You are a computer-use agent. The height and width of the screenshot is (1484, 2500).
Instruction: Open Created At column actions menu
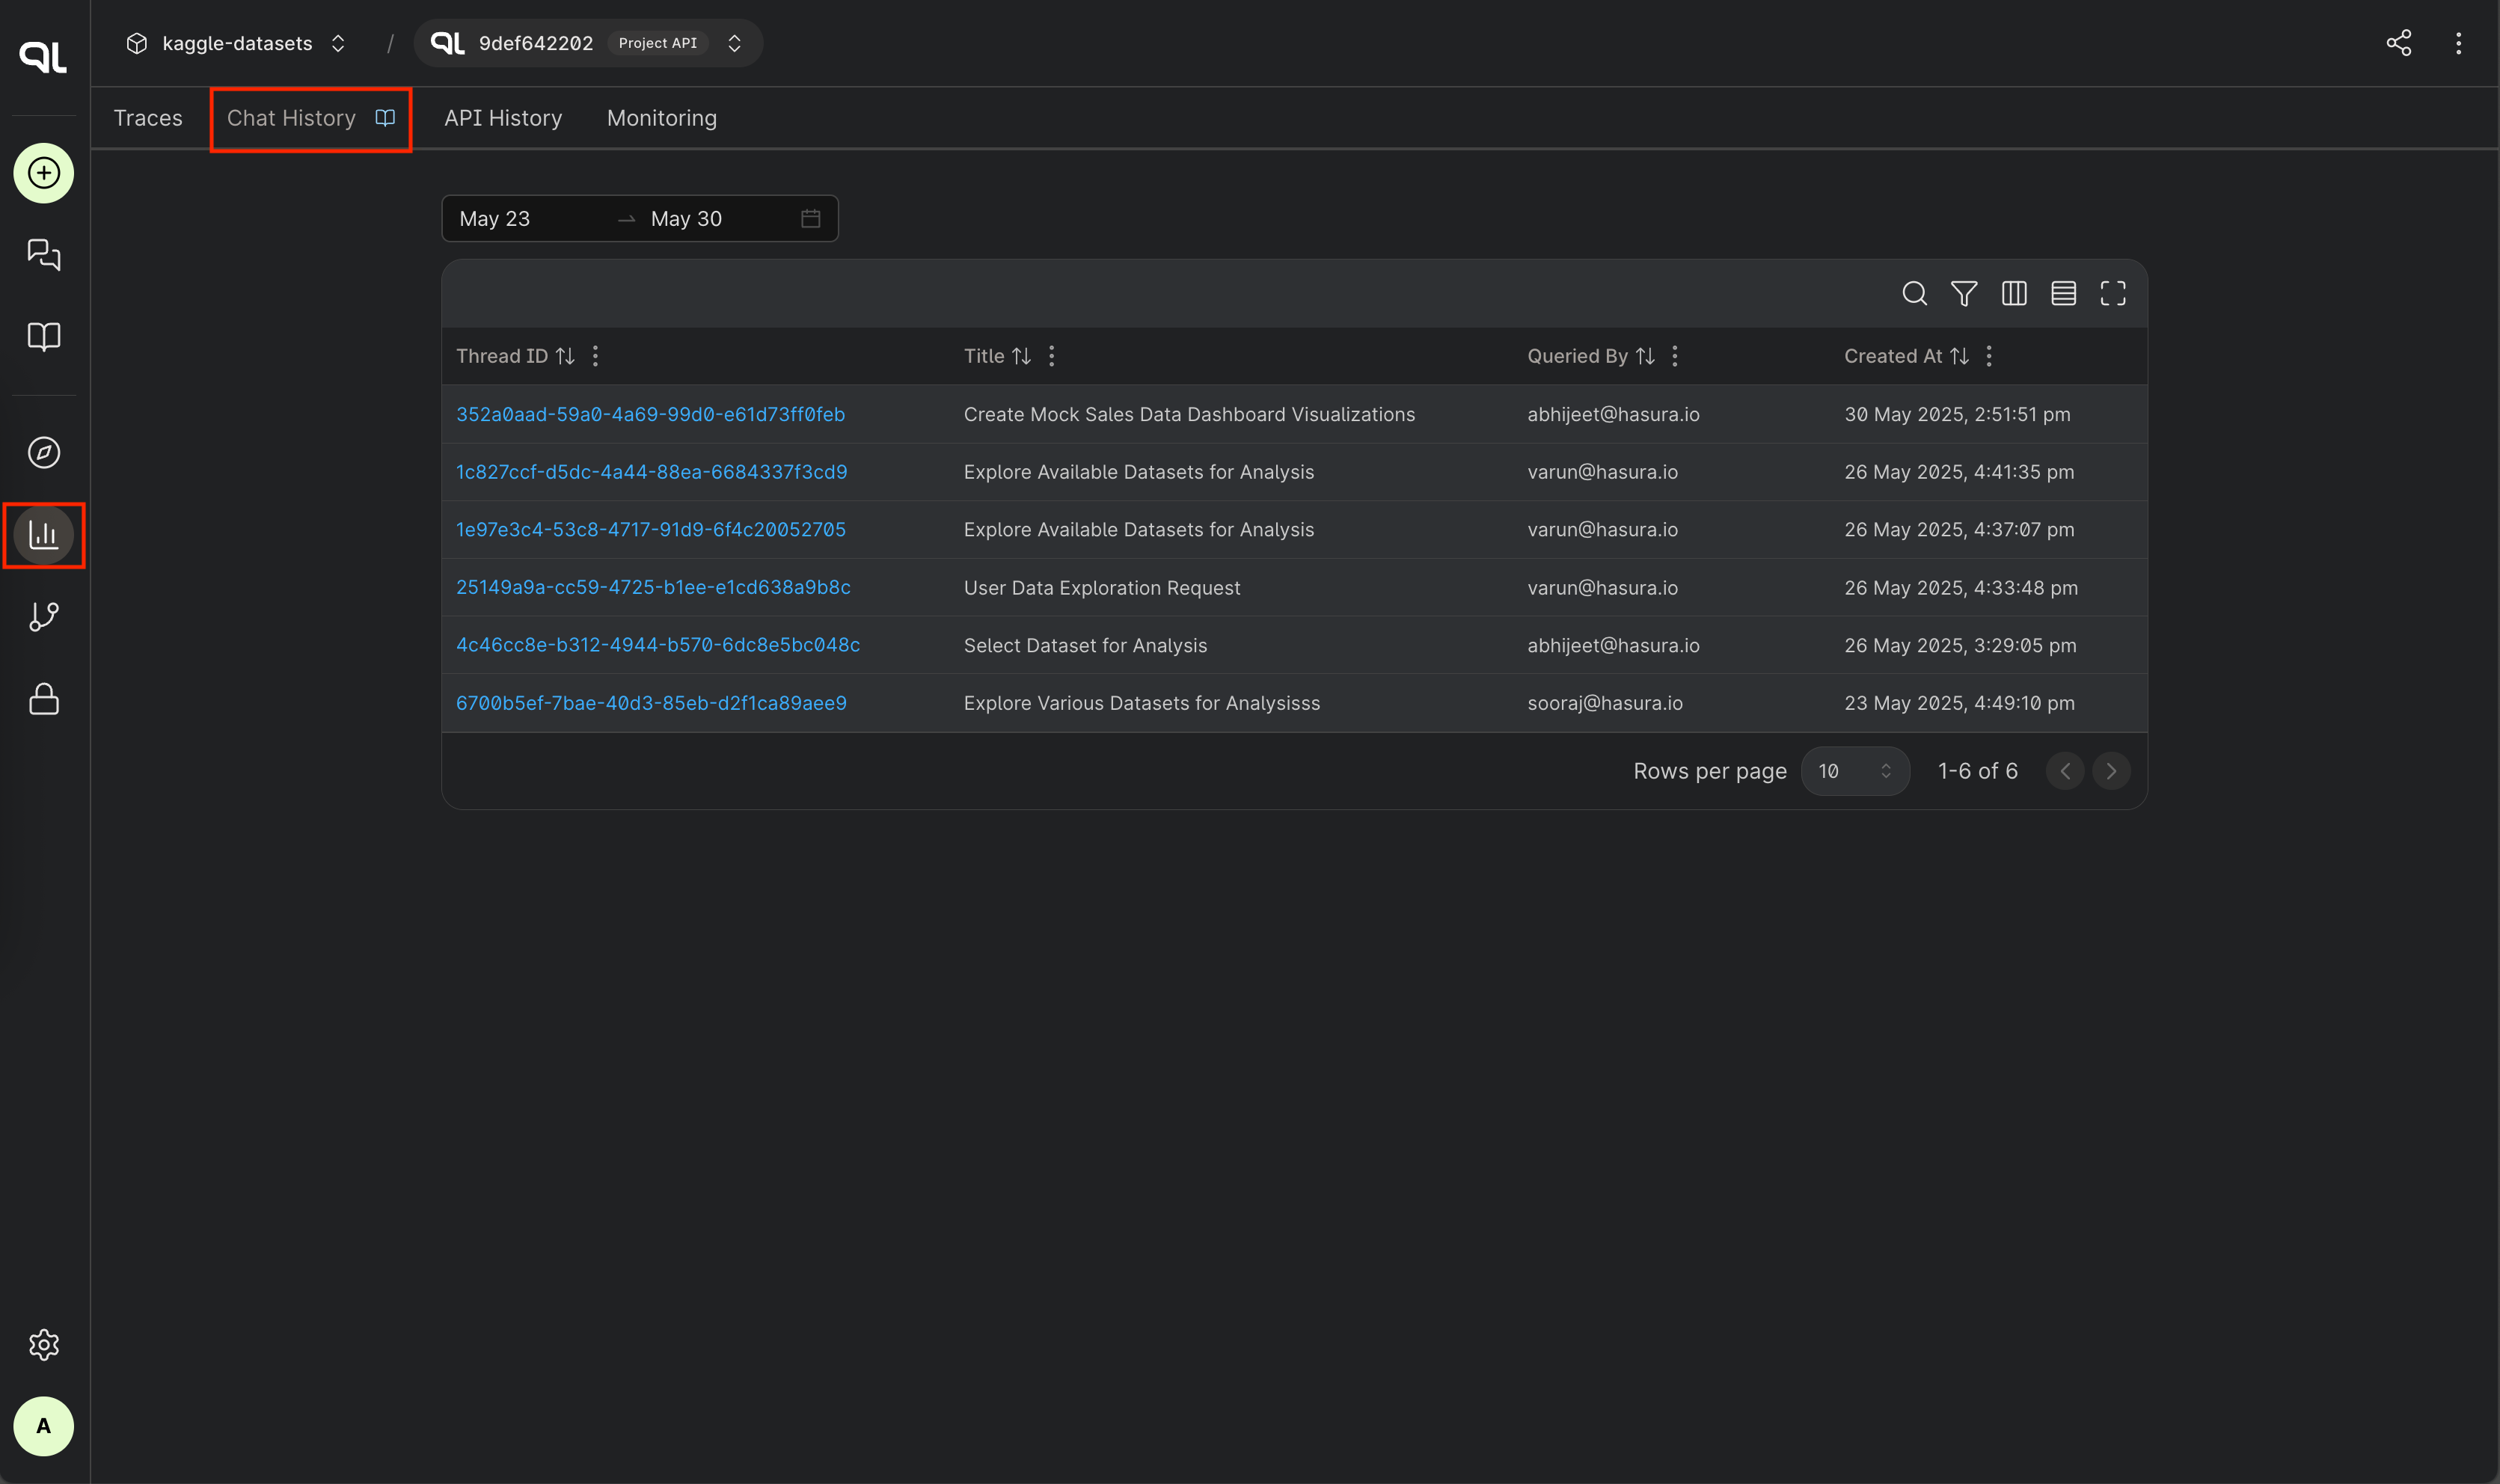coord(1989,356)
